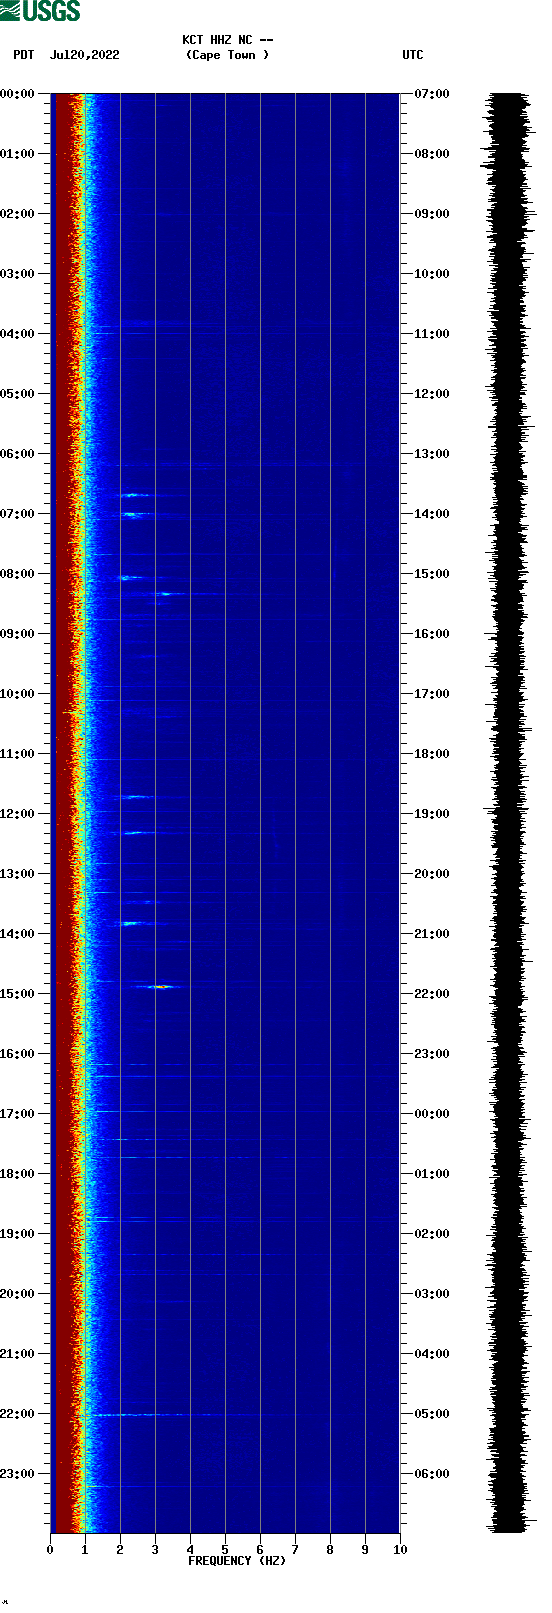This screenshot has width=552, height=1613.
Task: Click the 00:00 PDT time label
Action: [17, 94]
